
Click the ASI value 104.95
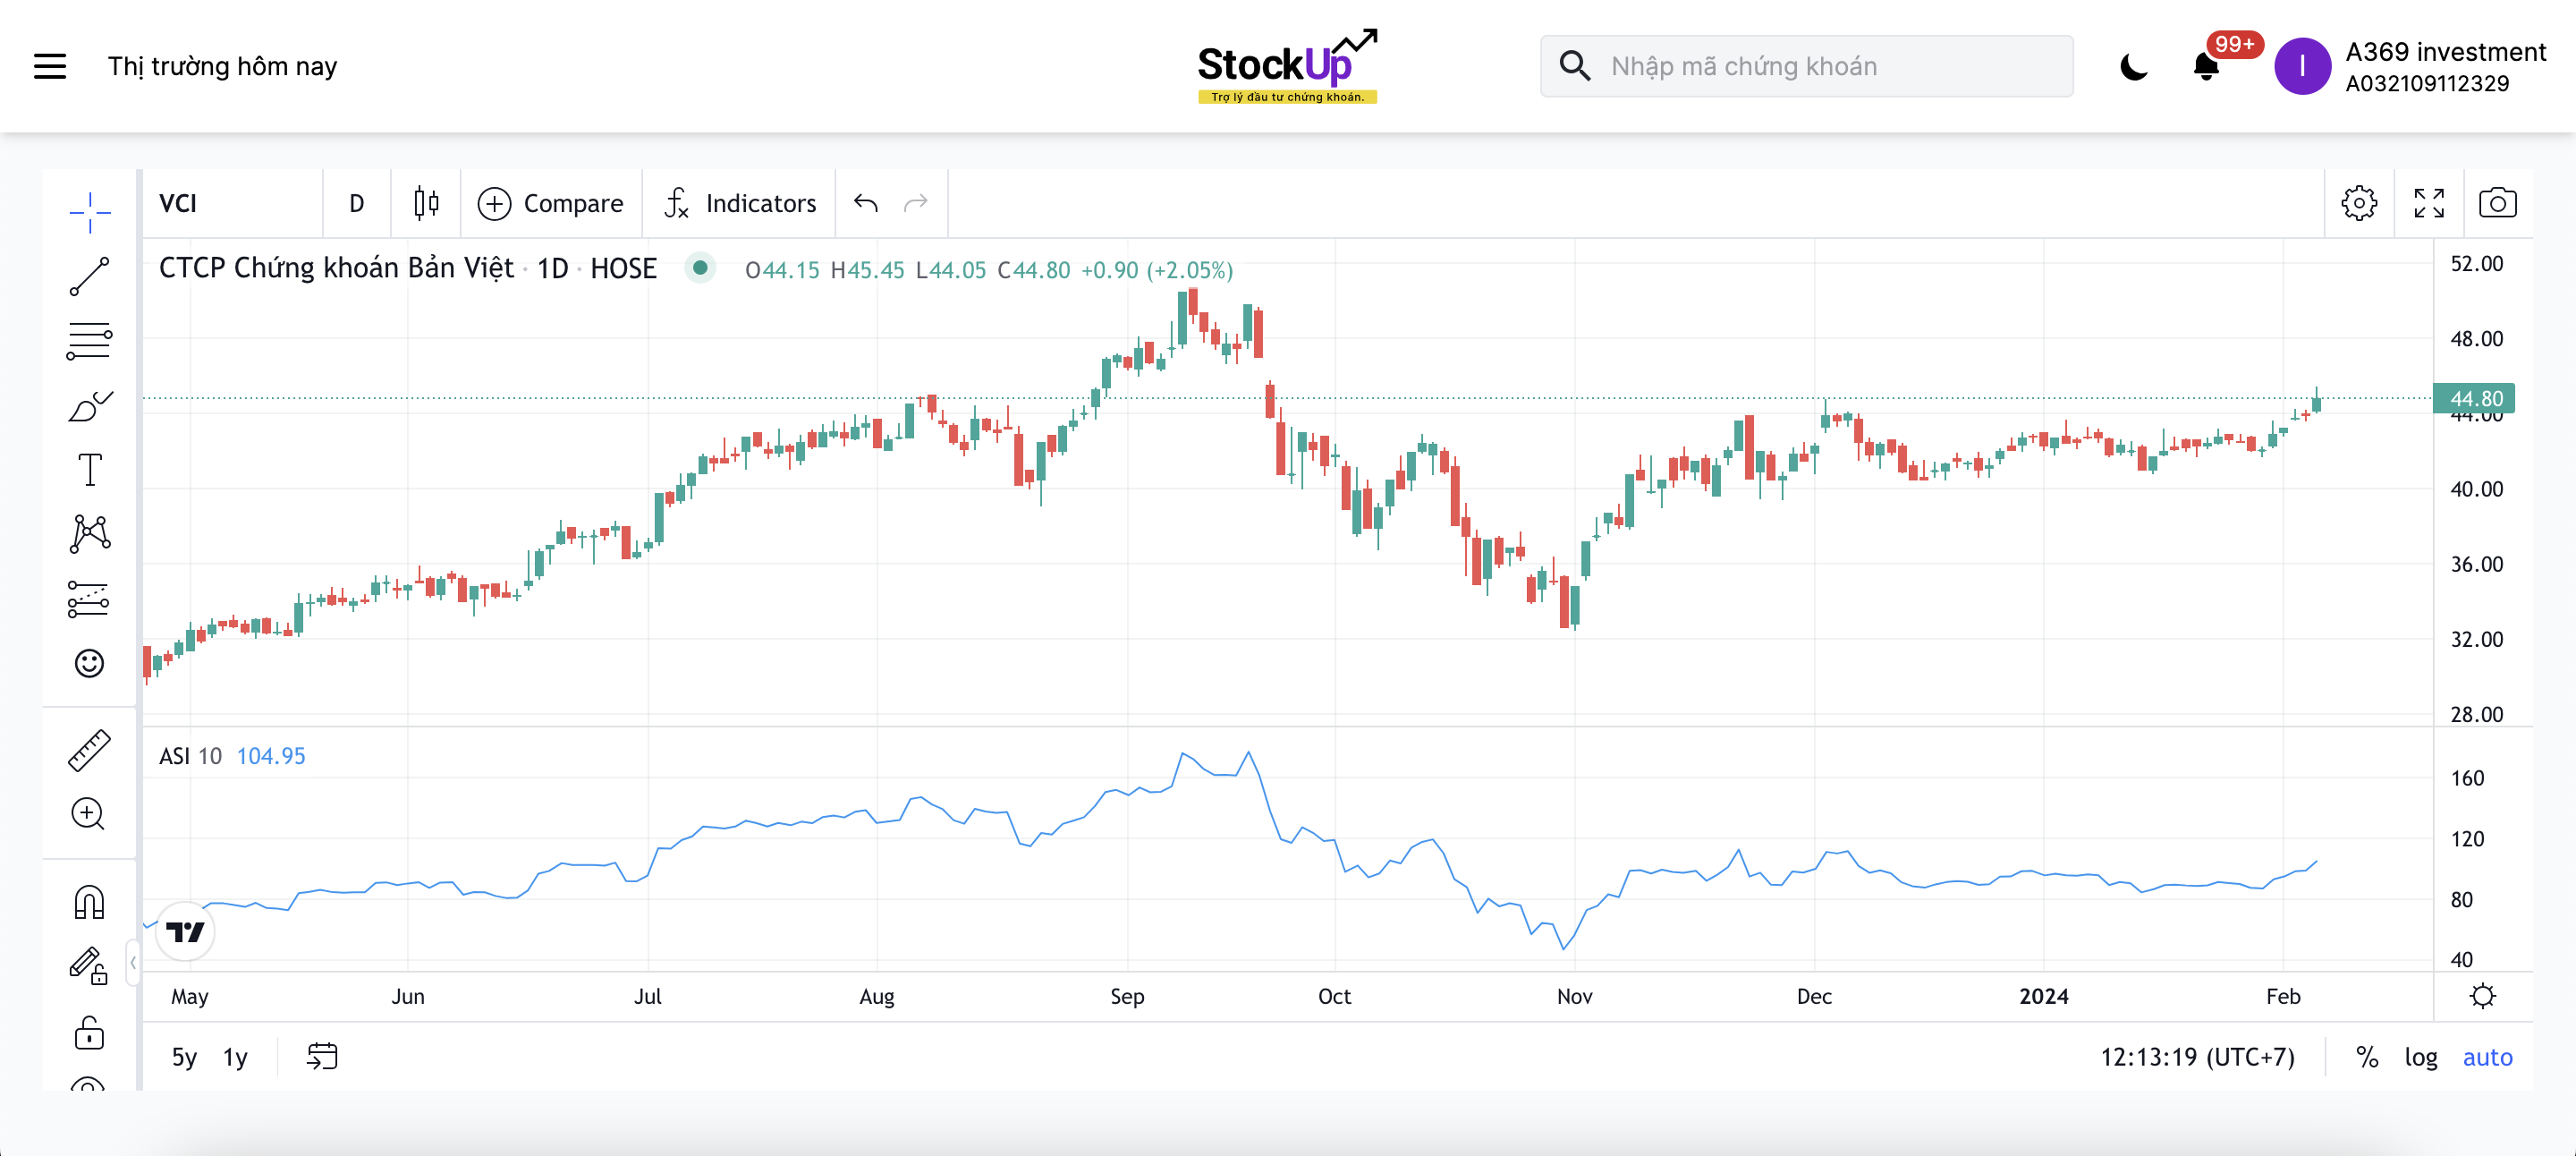271,756
